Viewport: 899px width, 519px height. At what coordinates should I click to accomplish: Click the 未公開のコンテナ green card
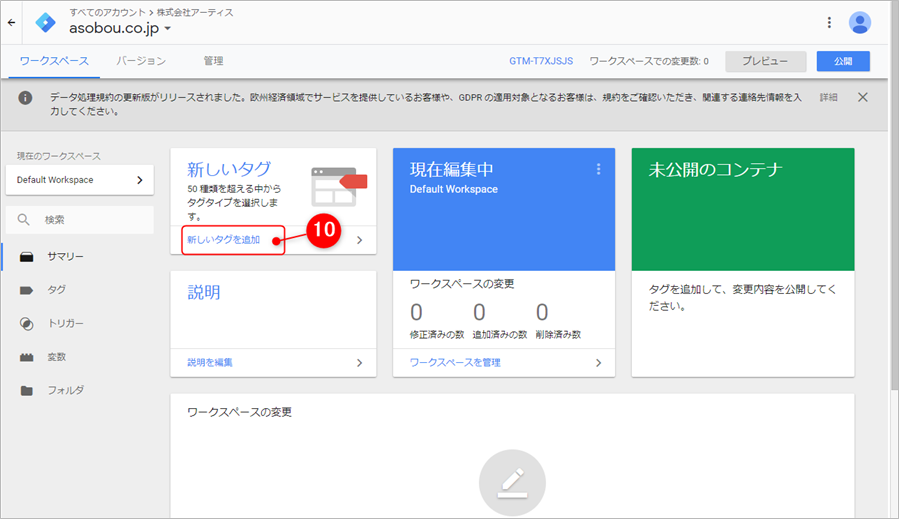click(x=743, y=209)
